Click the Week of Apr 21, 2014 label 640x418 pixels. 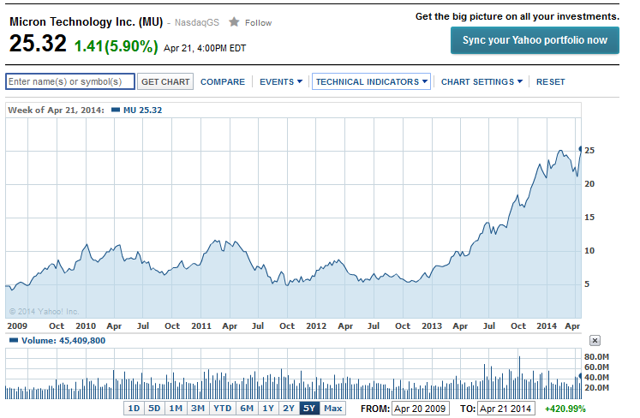56,110
